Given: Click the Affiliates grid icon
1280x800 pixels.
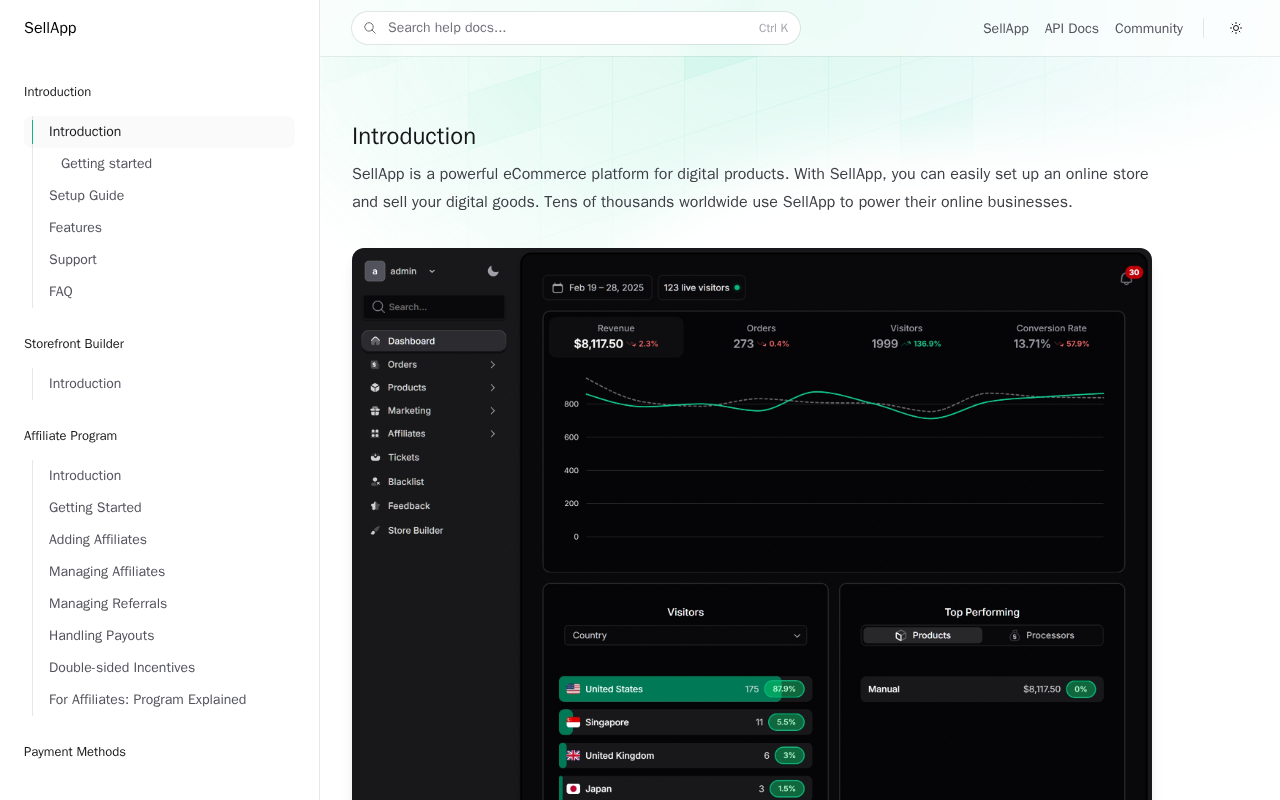Looking at the screenshot, I should [375, 434].
